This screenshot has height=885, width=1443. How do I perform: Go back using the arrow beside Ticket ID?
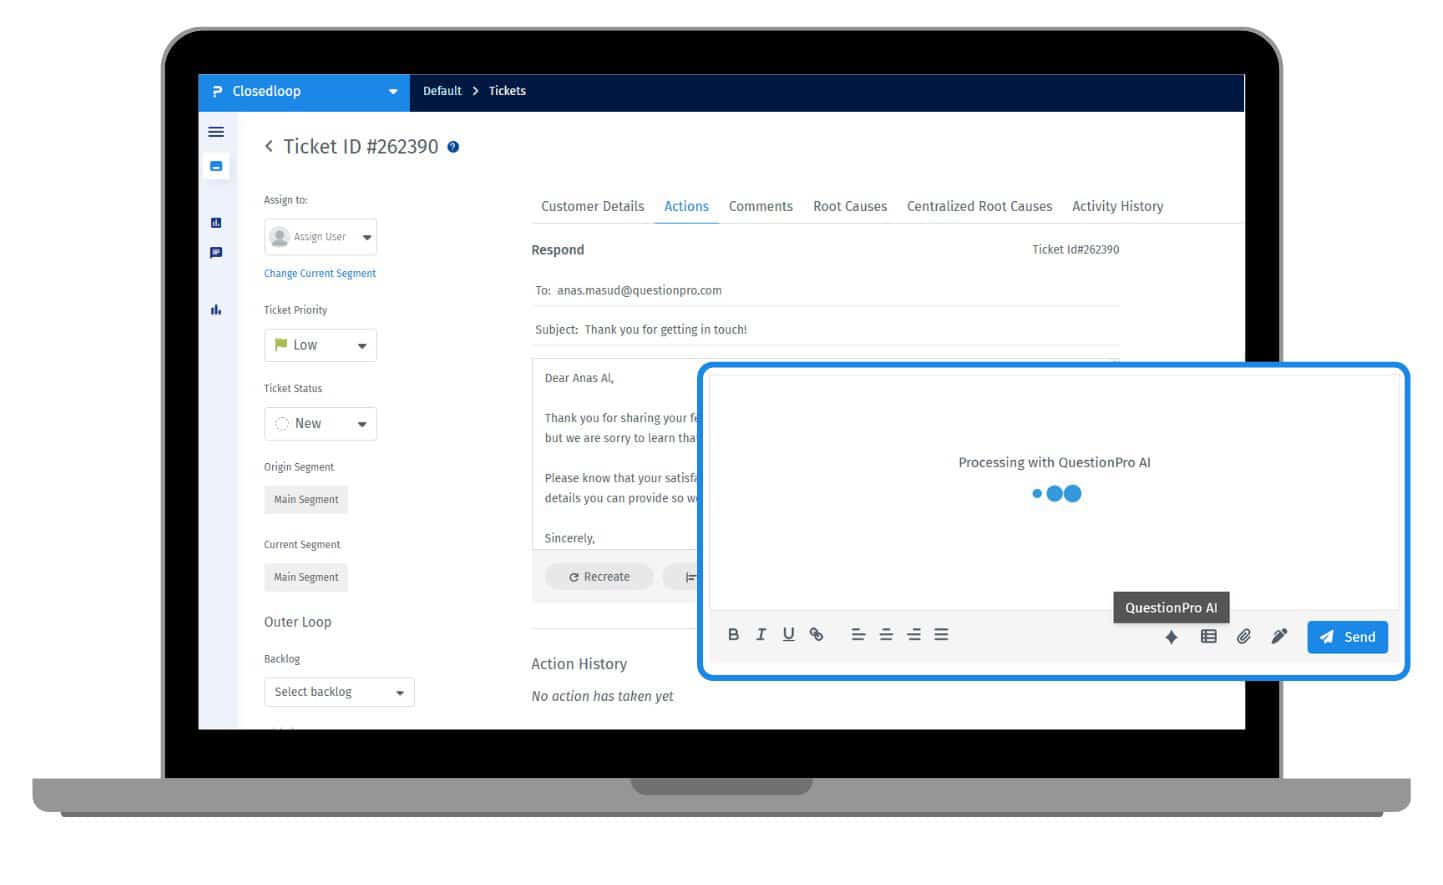269,146
